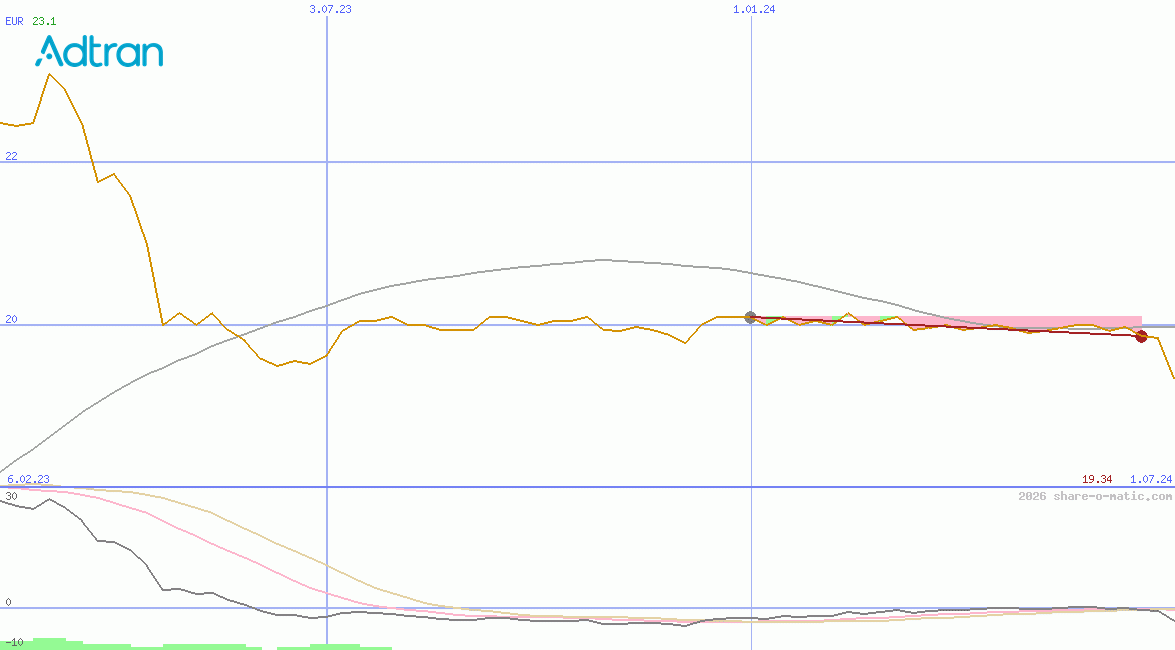Click the green volume bars at bottom left

50,643
